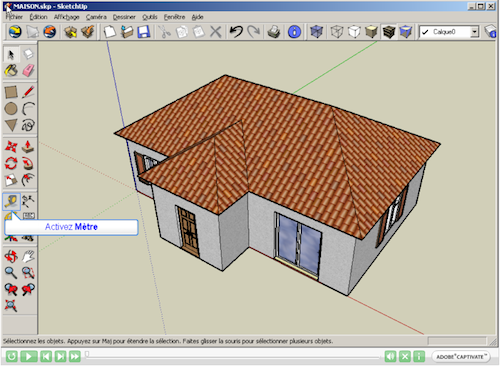
Task: Open the Outils menu
Action: (x=150, y=17)
